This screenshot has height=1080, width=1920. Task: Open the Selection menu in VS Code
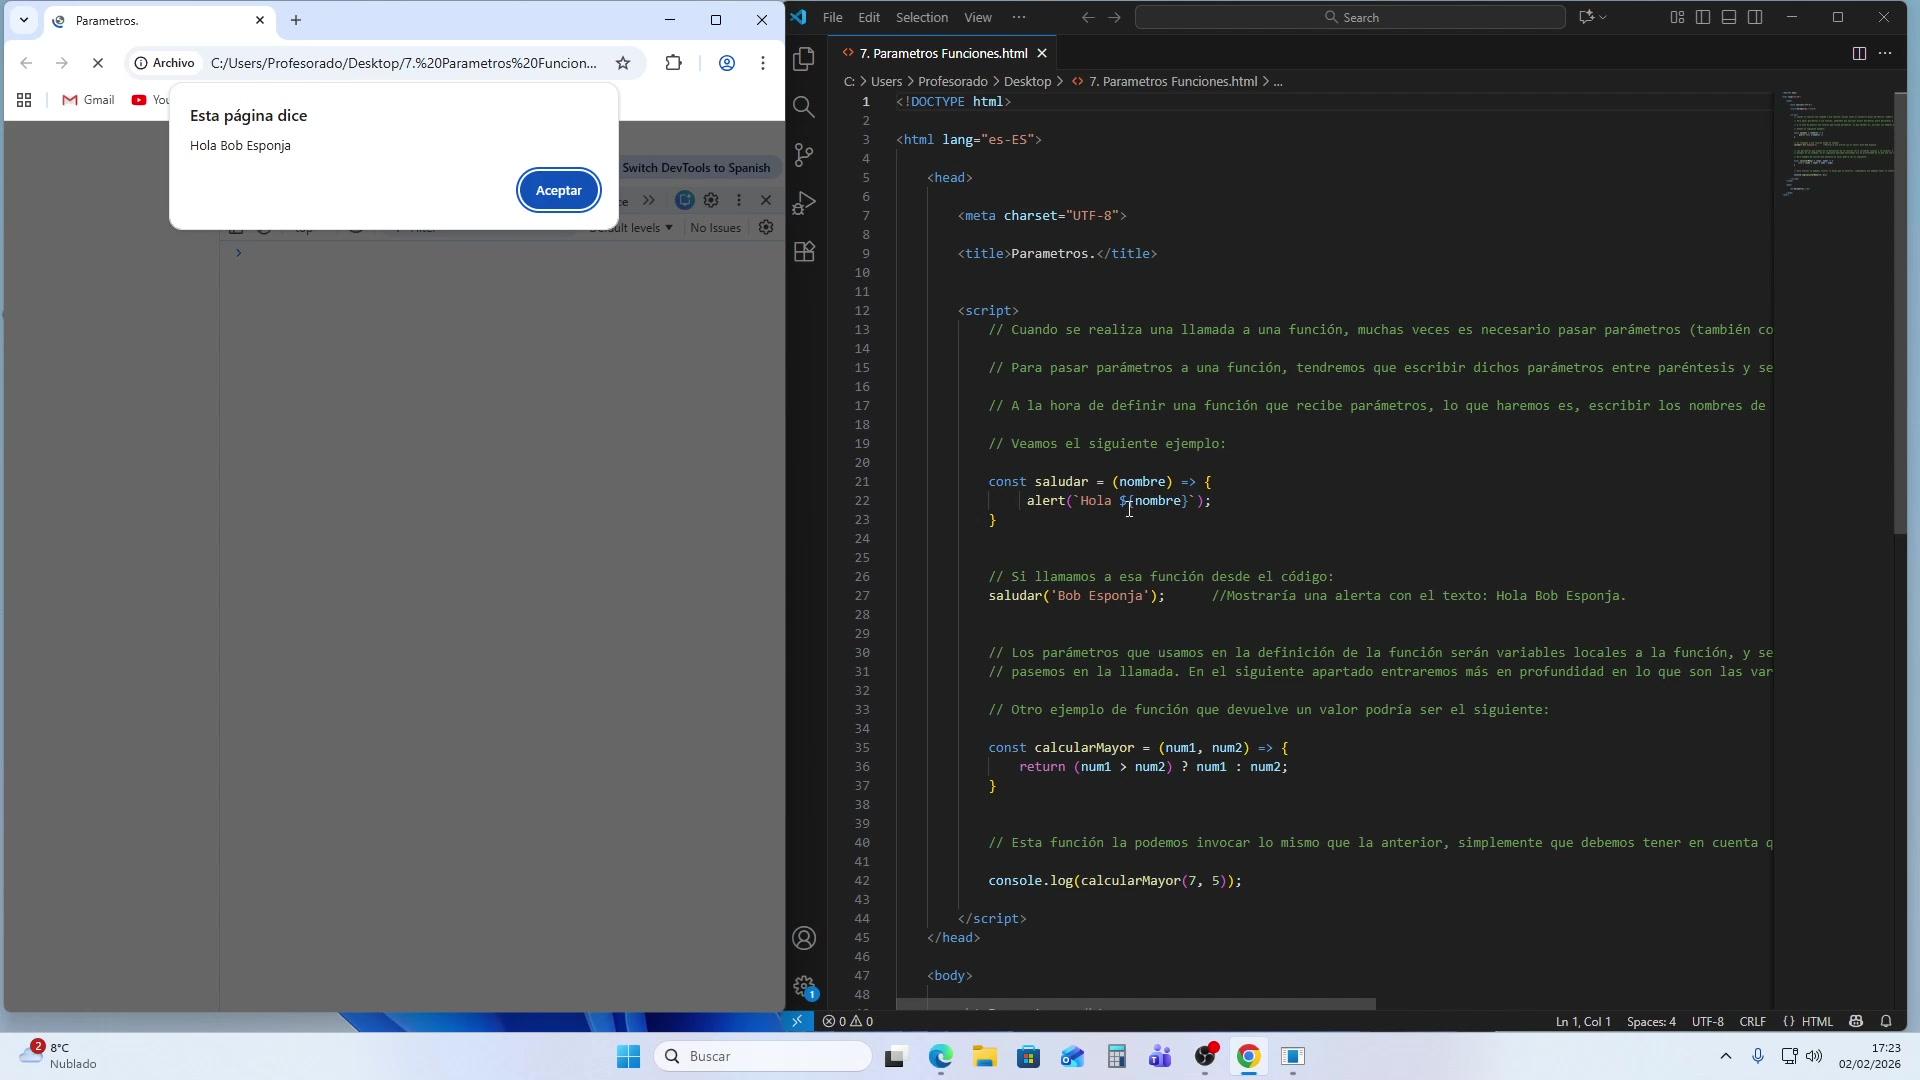click(921, 17)
